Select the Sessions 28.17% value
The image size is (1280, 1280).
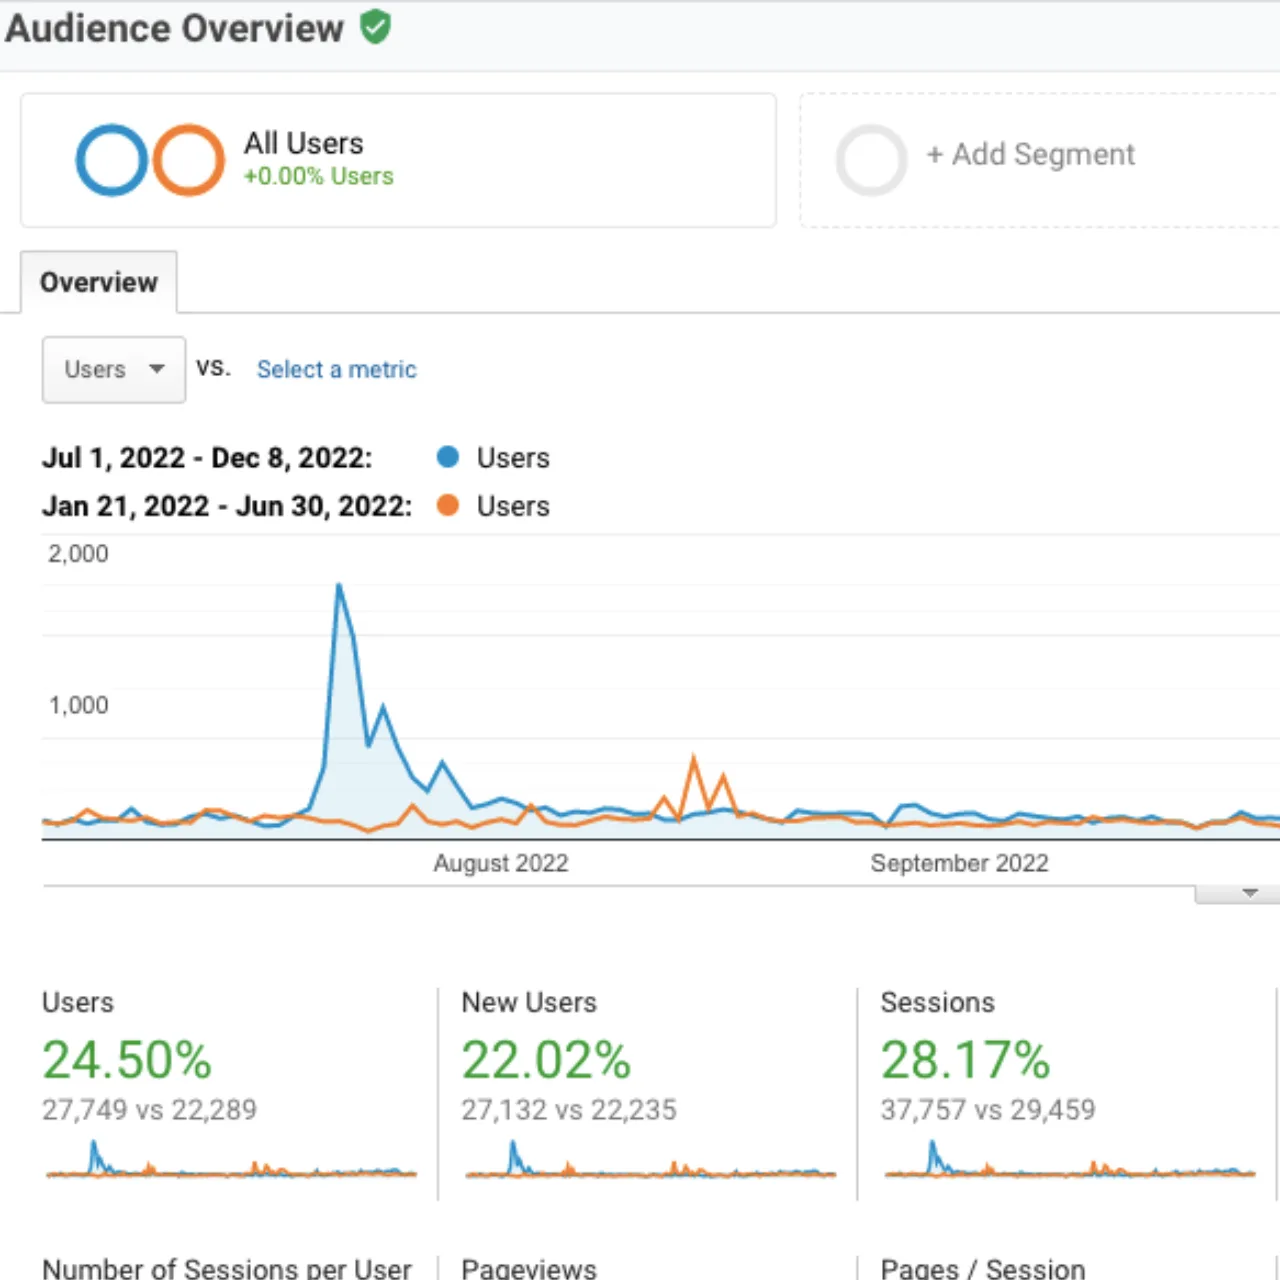[965, 1060]
